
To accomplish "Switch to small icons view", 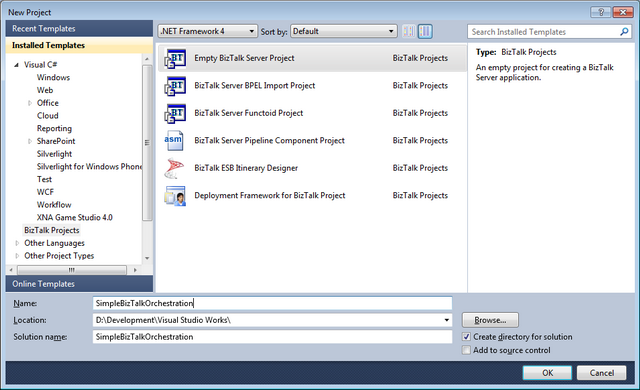I will (409, 31).
